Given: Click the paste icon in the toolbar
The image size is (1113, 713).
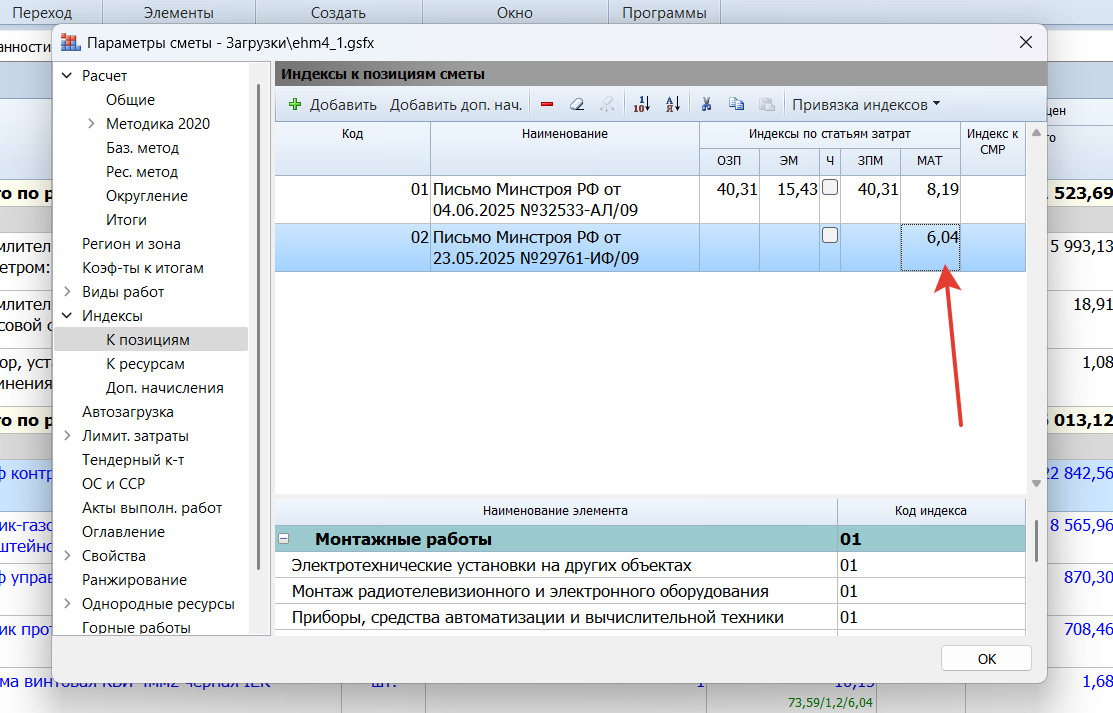Looking at the screenshot, I should point(766,104).
